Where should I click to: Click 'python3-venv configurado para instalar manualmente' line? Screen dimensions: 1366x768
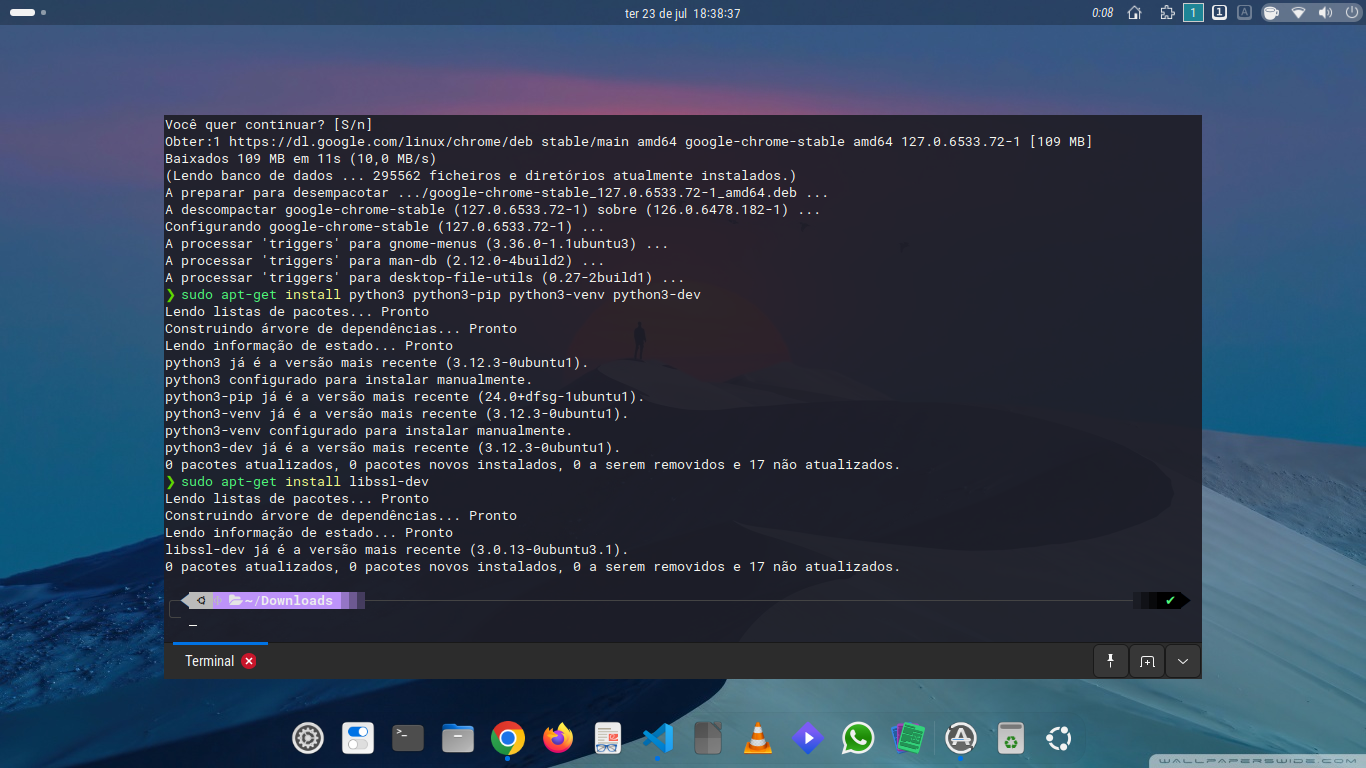click(x=369, y=431)
